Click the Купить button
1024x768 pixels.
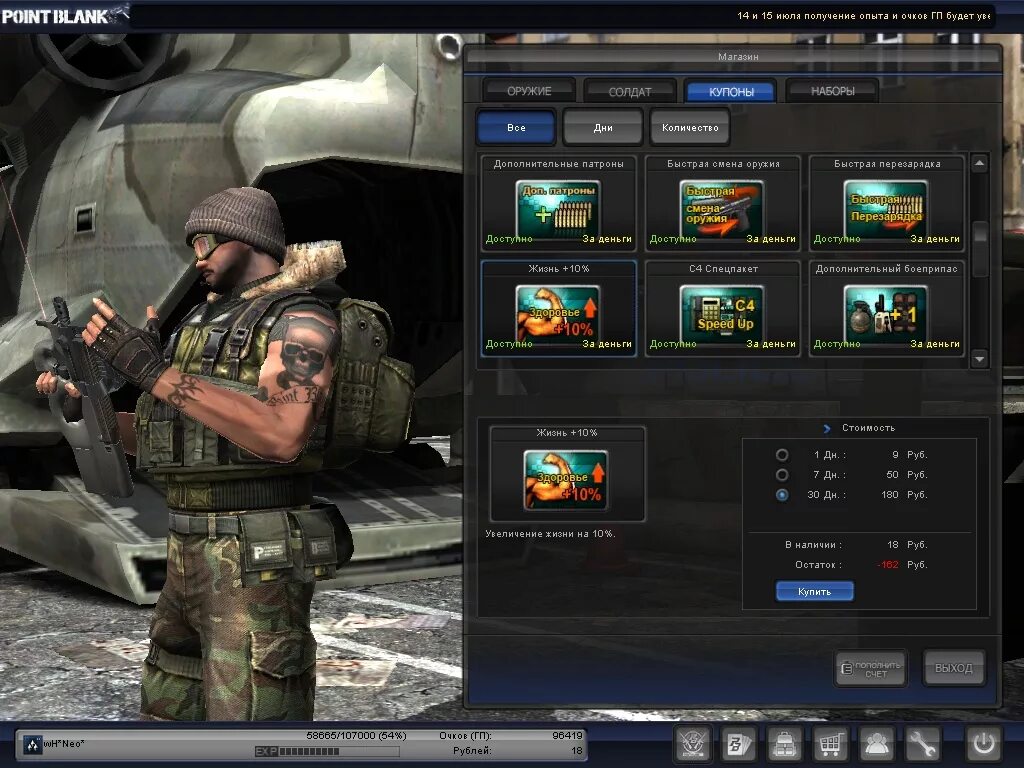814,591
